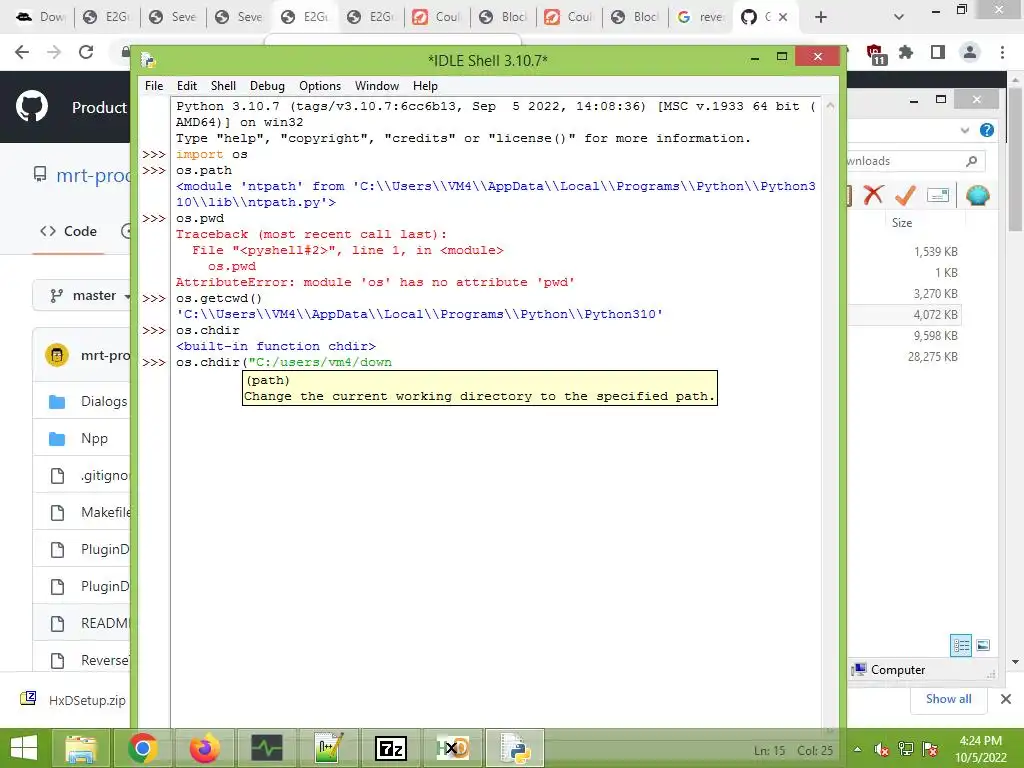Close the active GitHub tab
The width and height of the screenshot is (1024, 768).
(784, 17)
